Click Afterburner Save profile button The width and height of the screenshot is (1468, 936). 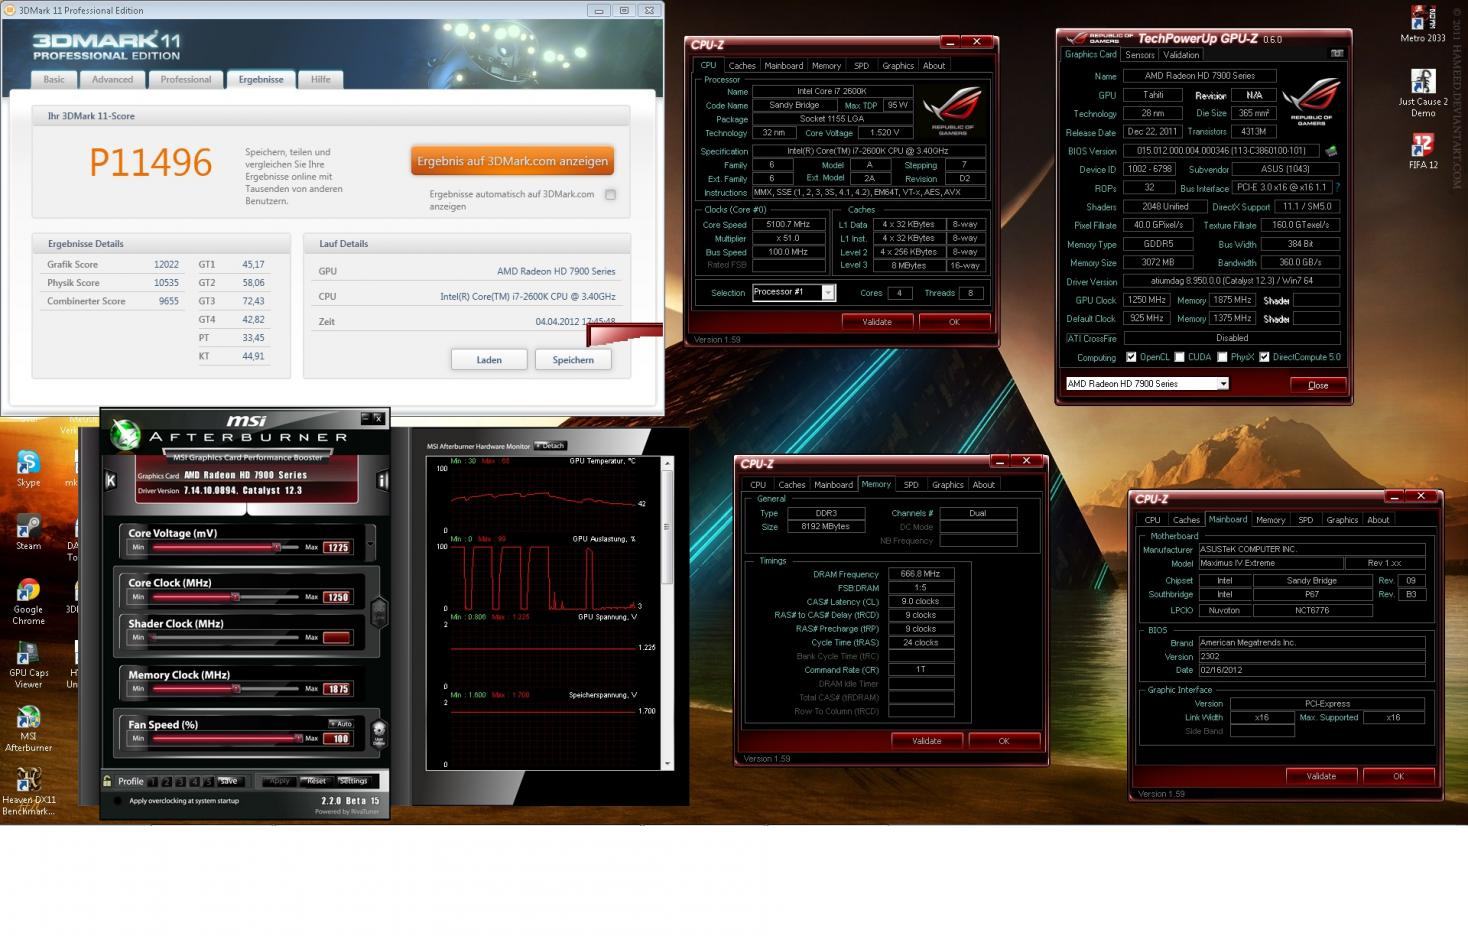229,782
